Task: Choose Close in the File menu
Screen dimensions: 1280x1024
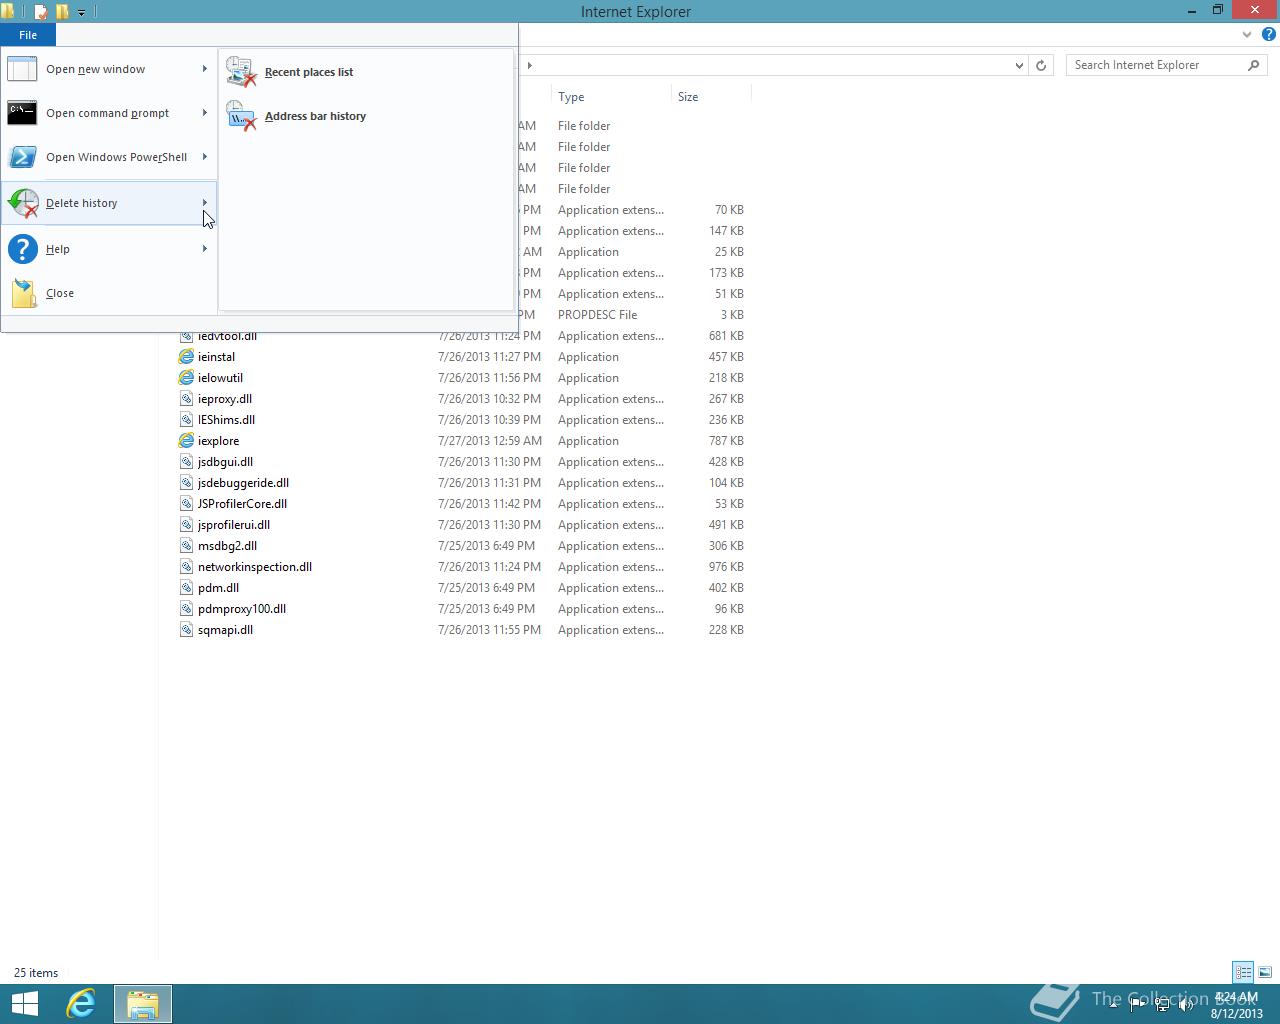Action: tap(109, 293)
